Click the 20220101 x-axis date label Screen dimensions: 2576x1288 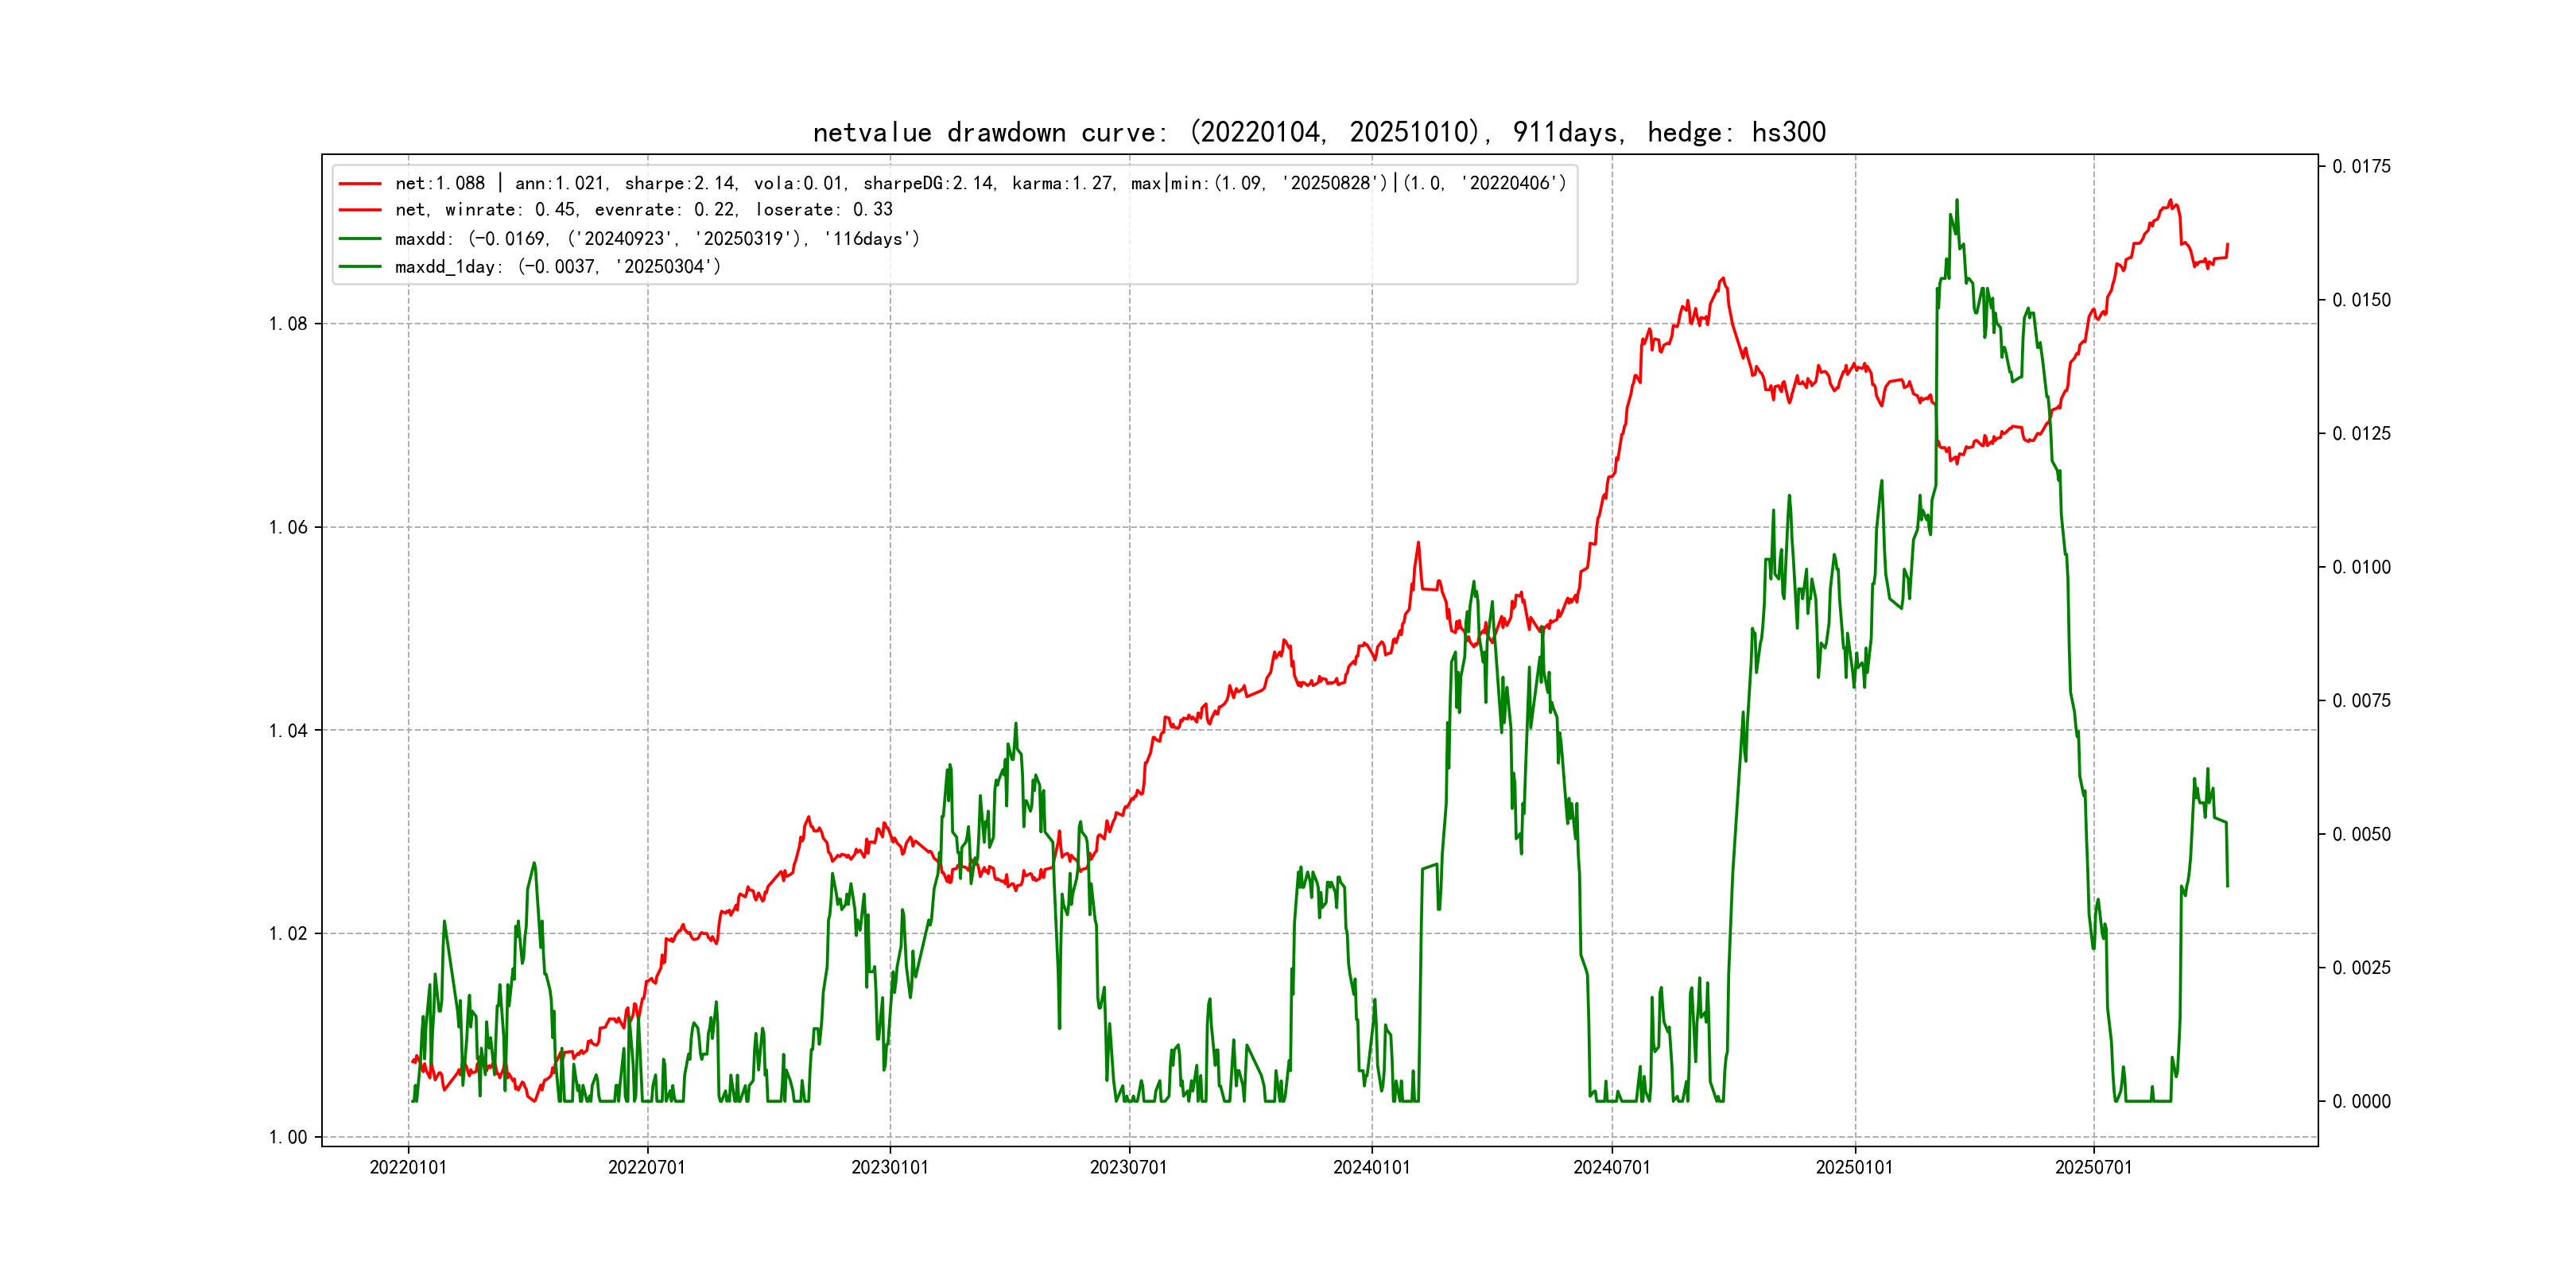408,1167
